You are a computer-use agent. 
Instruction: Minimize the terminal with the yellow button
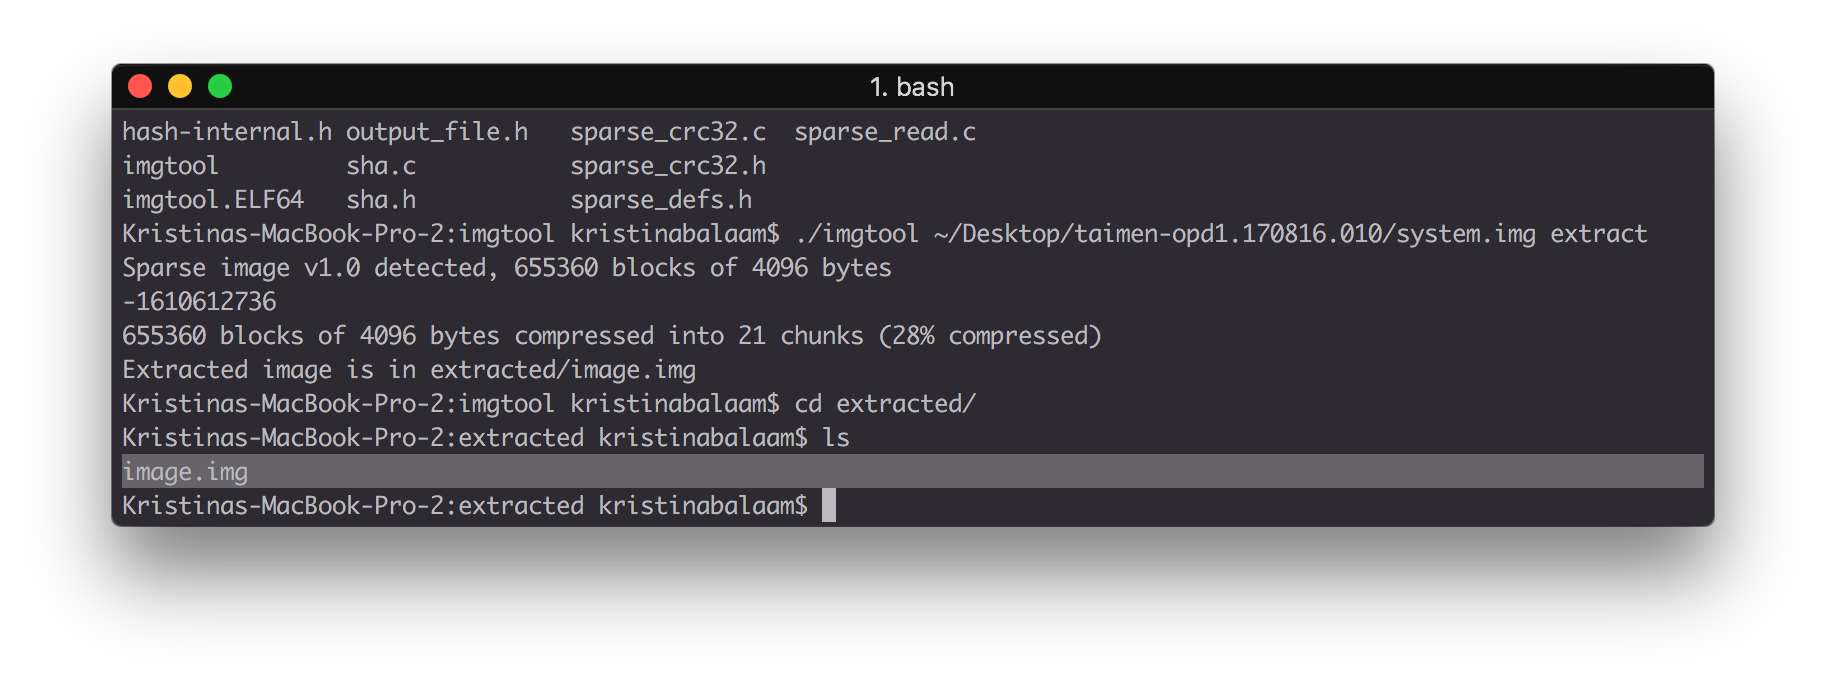[180, 87]
